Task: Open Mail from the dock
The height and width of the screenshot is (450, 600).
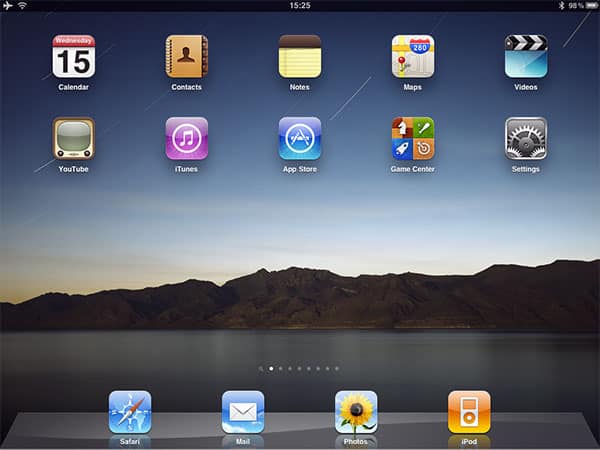Action: tap(243, 412)
